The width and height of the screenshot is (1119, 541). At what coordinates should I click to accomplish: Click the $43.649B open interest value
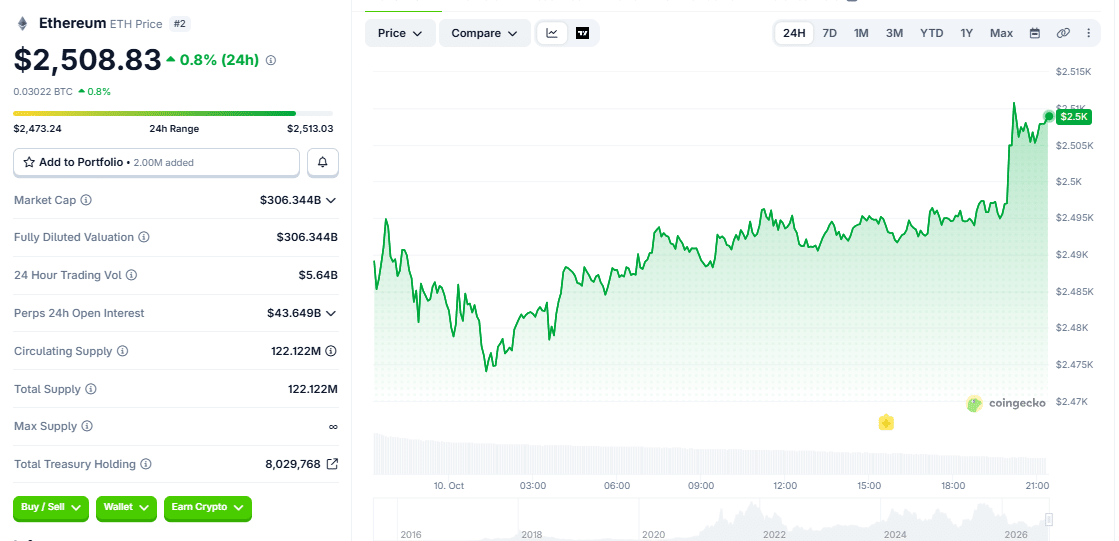tap(294, 313)
